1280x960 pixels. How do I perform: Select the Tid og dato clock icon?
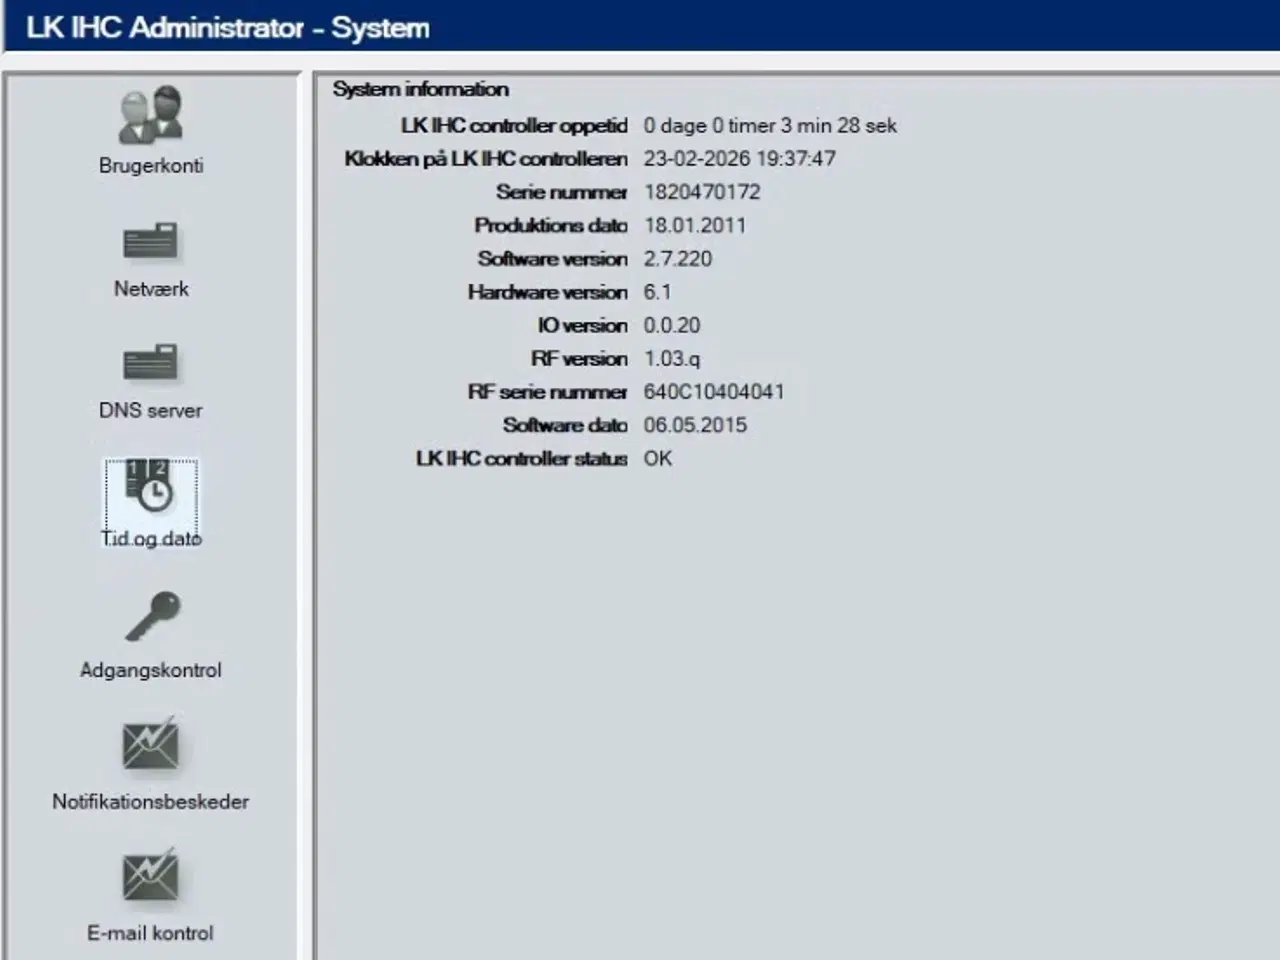click(x=151, y=490)
